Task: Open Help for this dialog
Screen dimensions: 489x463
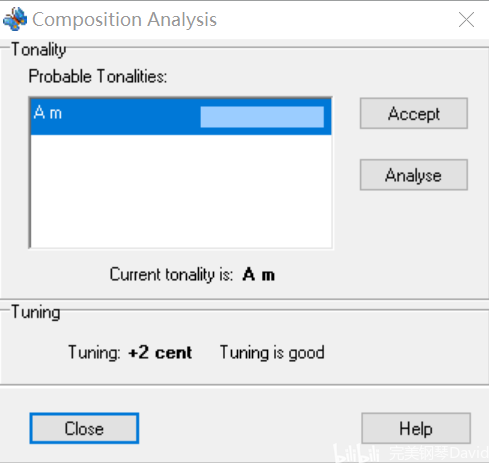Action: (x=416, y=428)
